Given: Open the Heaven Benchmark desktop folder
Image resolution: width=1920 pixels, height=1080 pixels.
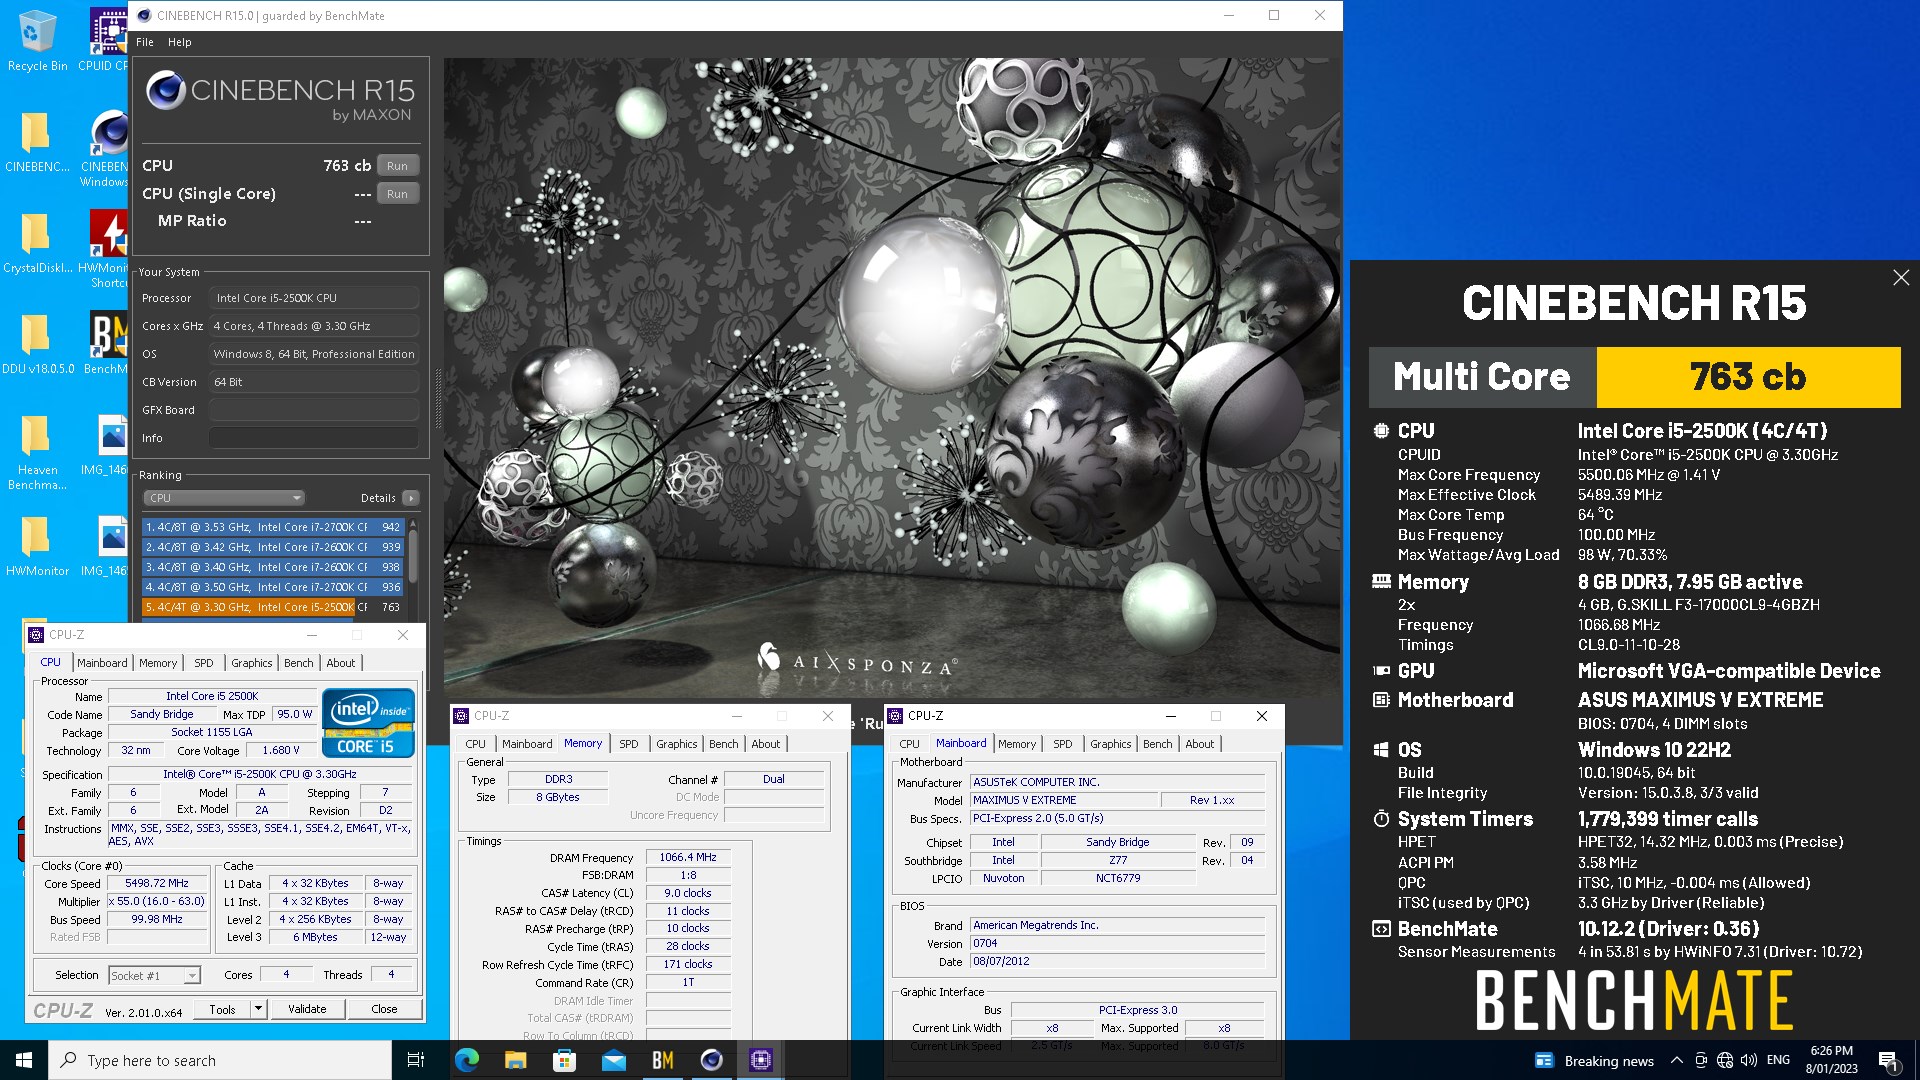Looking at the screenshot, I should click(37, 452).
